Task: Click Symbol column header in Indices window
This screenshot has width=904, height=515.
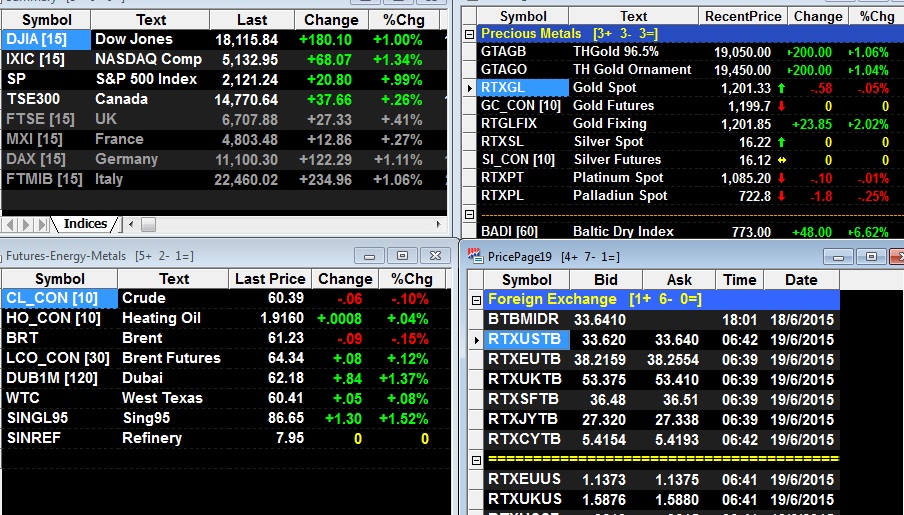Action: [x=46, y=20]
